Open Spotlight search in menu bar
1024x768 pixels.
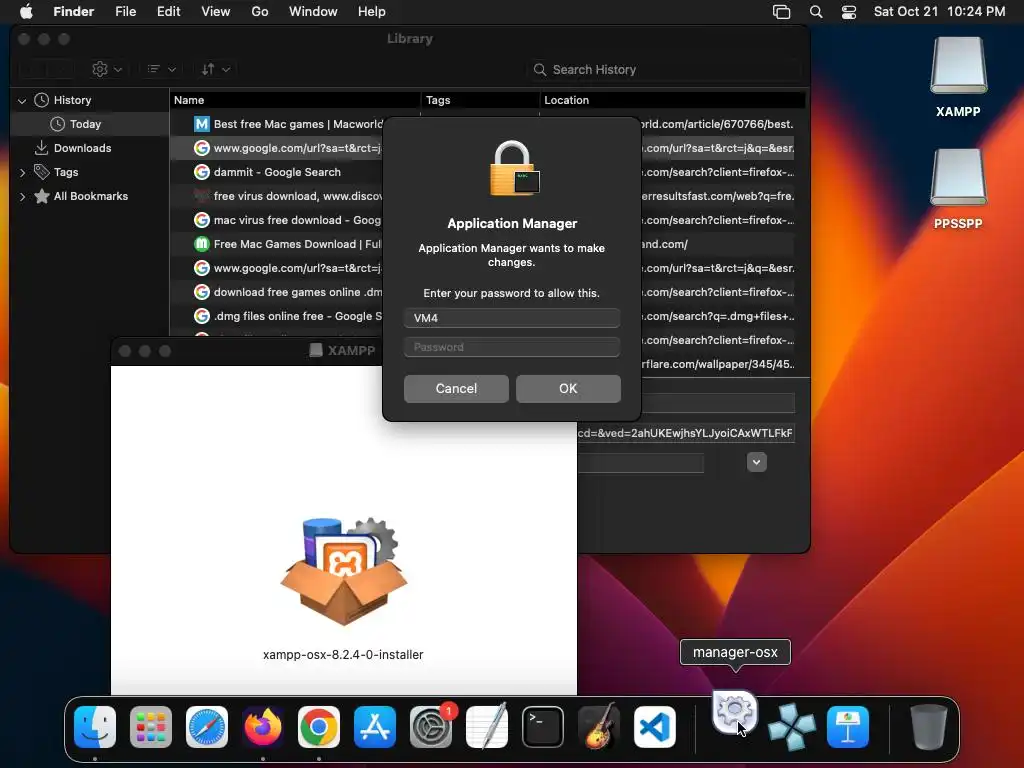(x=816, y=12)
